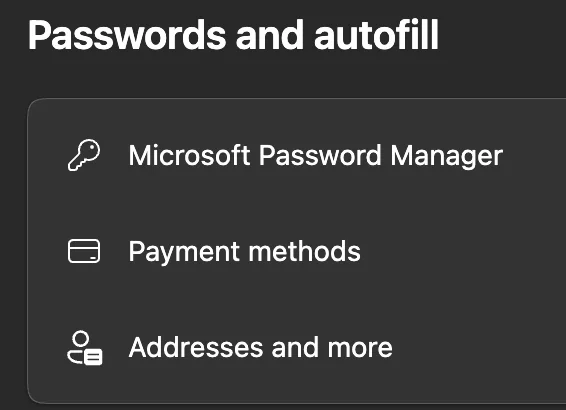This screenshot has height=410, width=566.
Task: Open Microsoft Password Manager
Action: (297, 156)
